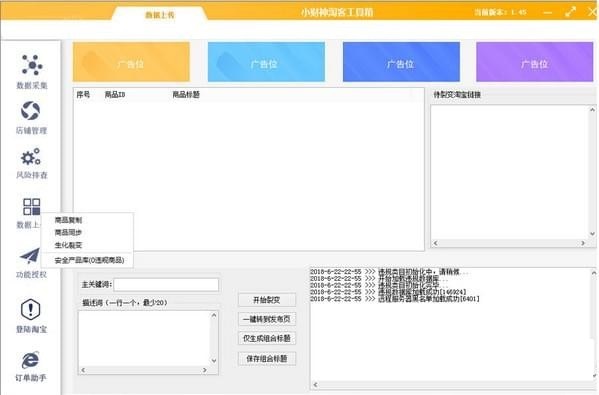Open the 订单助手 browser icon
The height and width of the screenshot is (395, 599).
[30, 360]
